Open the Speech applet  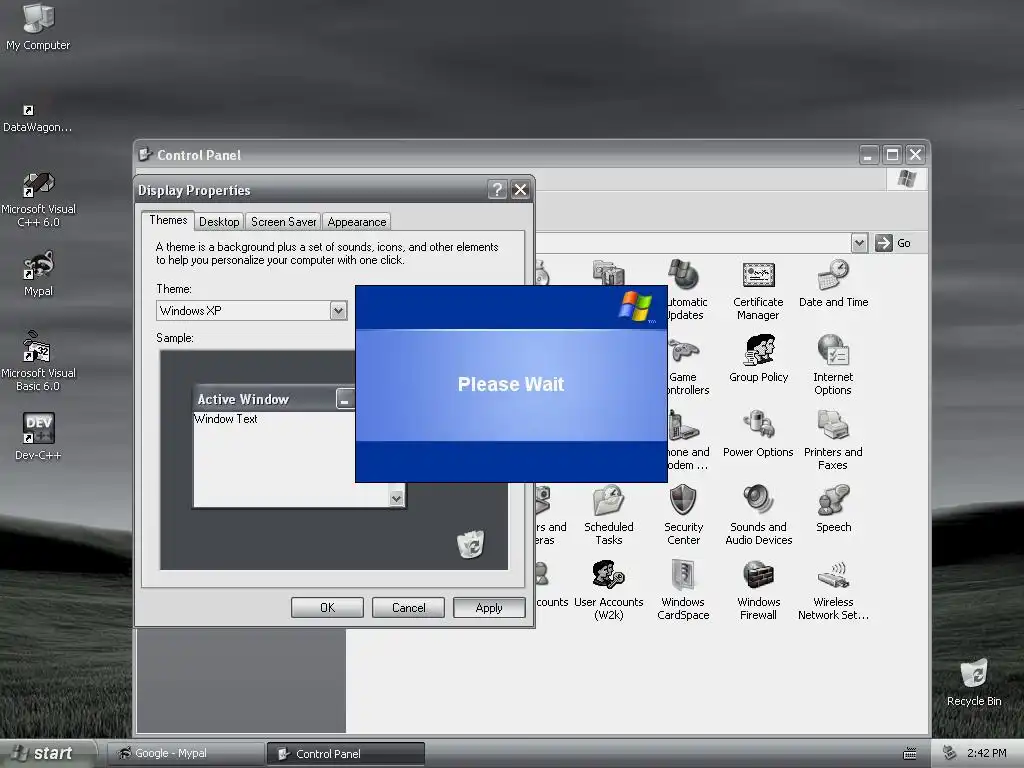[833, 509]
